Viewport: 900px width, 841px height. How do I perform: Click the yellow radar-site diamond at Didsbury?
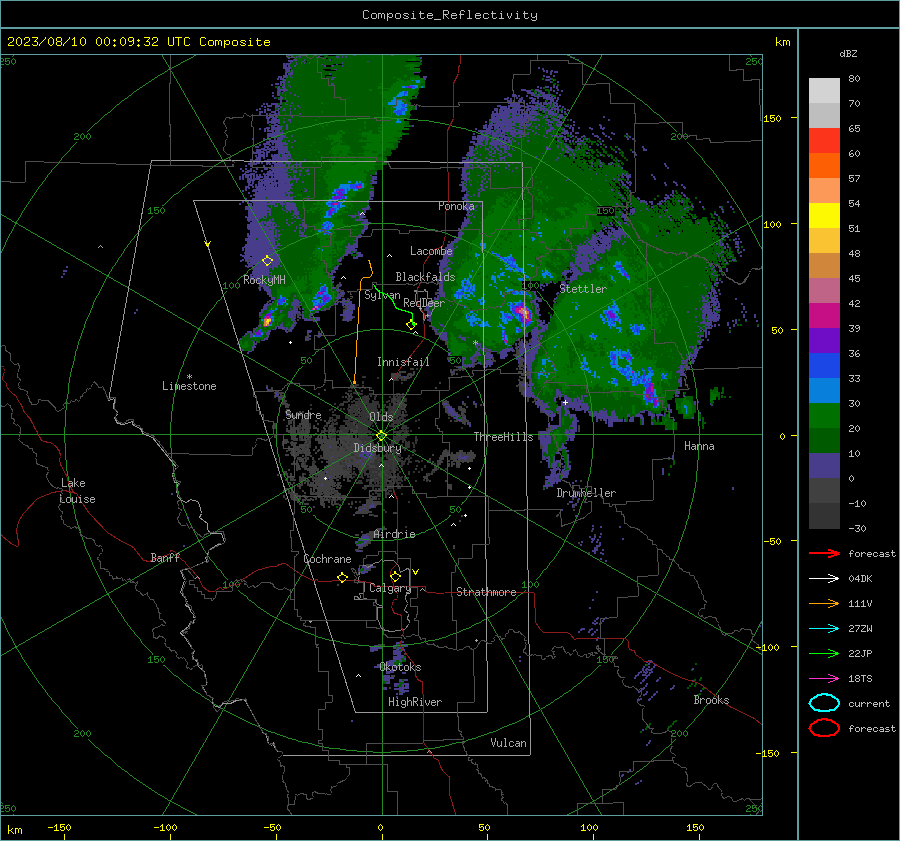381,436
